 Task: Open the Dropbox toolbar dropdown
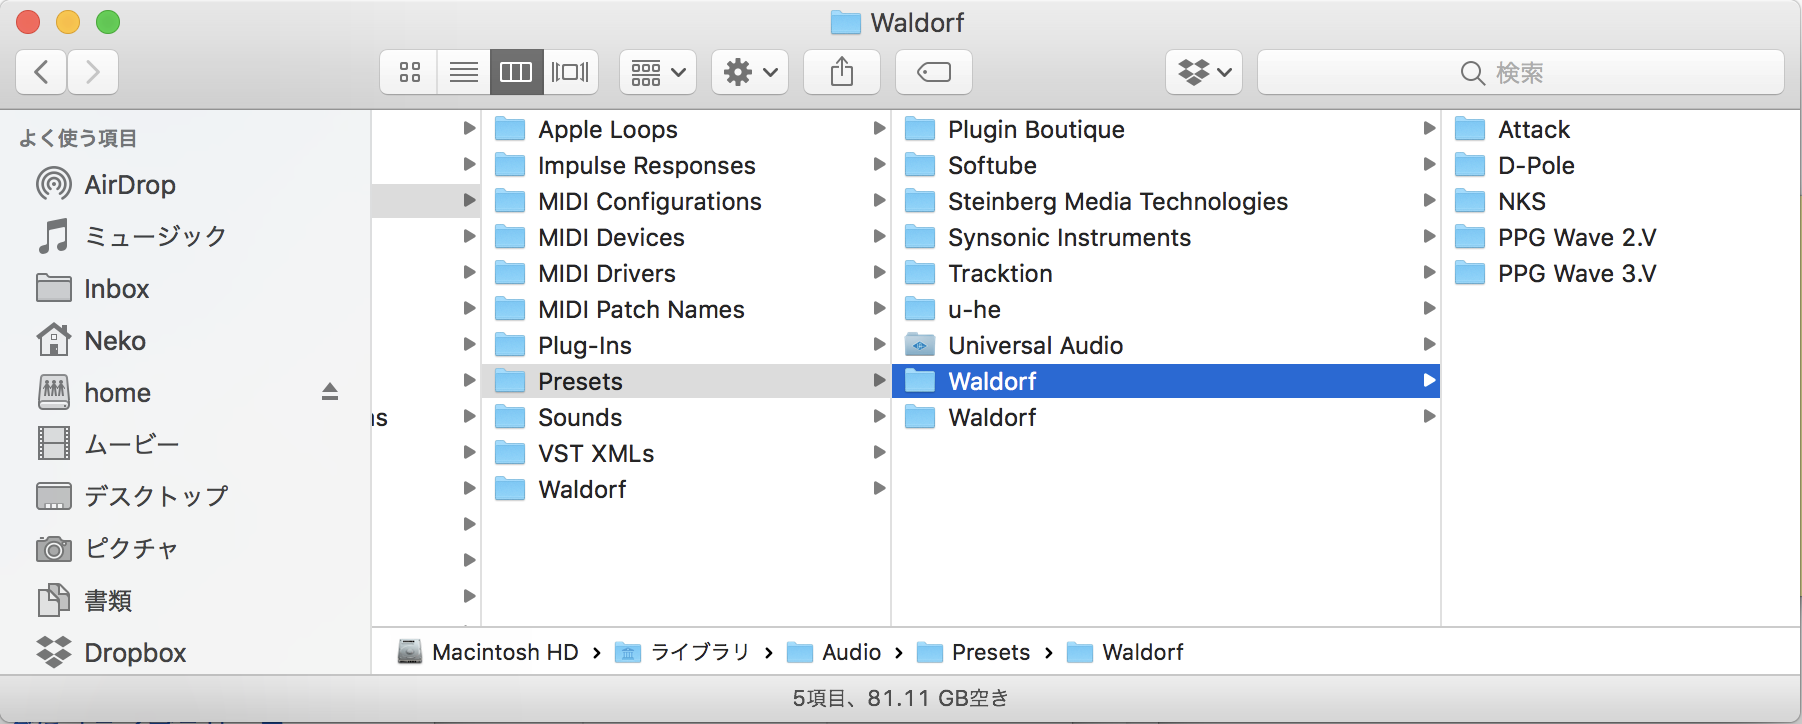(1204, 72)
